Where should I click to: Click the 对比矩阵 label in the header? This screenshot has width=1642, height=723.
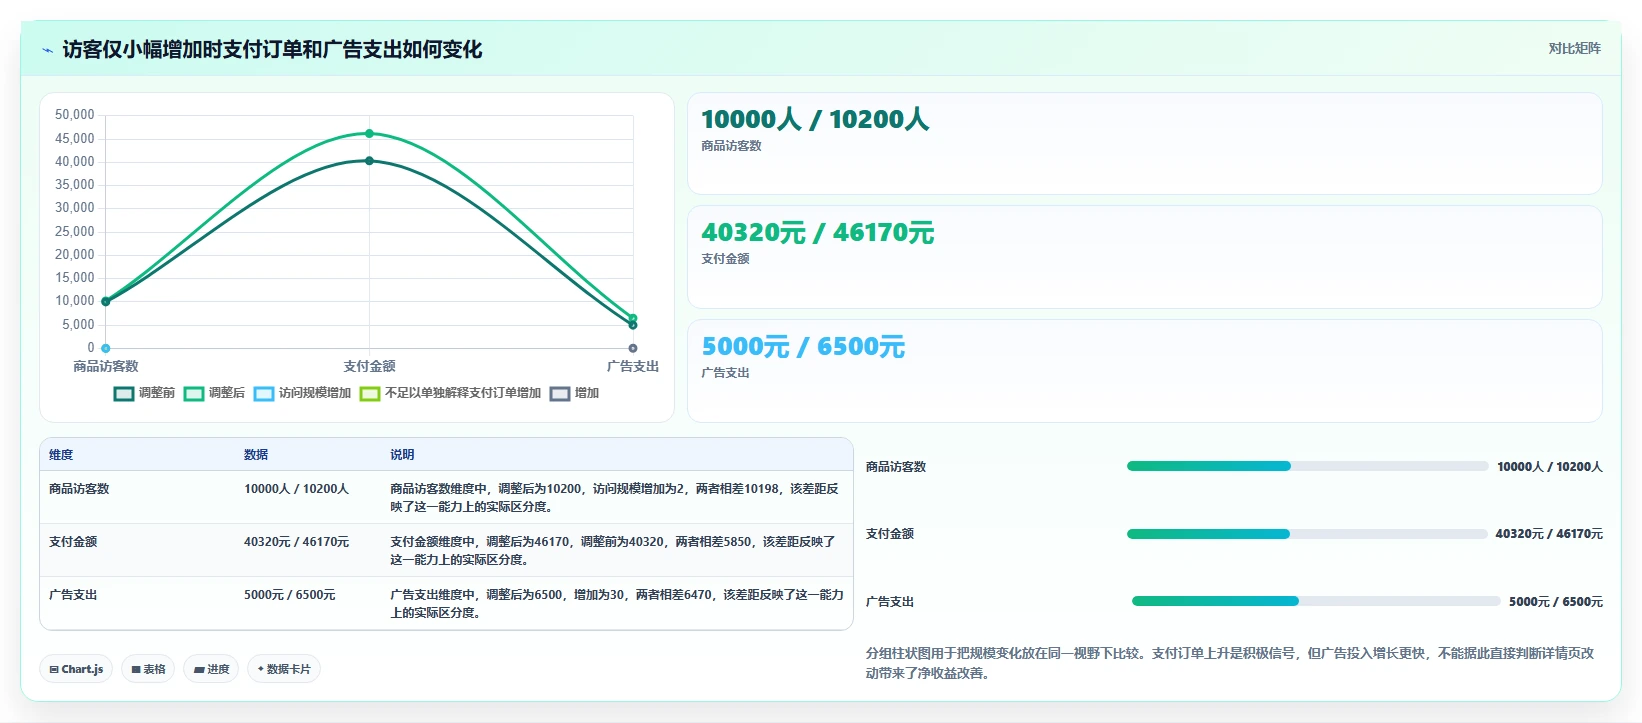click(x=1574, y=48)
